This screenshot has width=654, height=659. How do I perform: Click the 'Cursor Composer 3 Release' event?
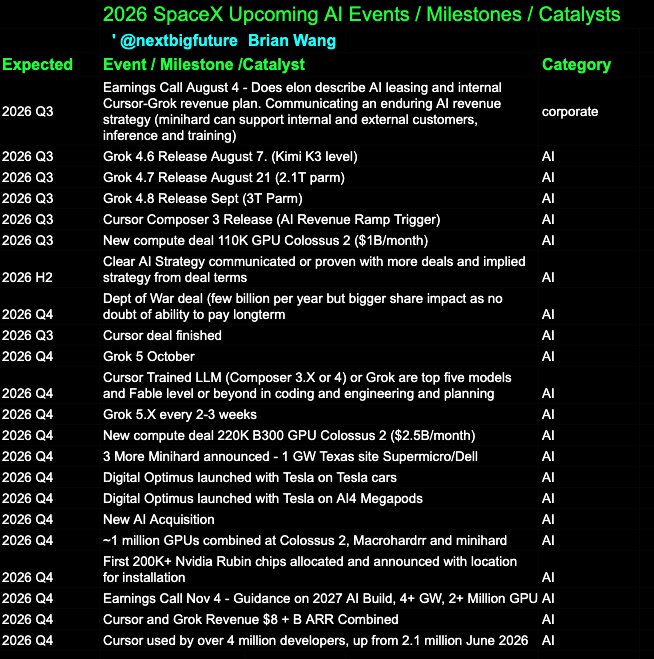(272, 219)
